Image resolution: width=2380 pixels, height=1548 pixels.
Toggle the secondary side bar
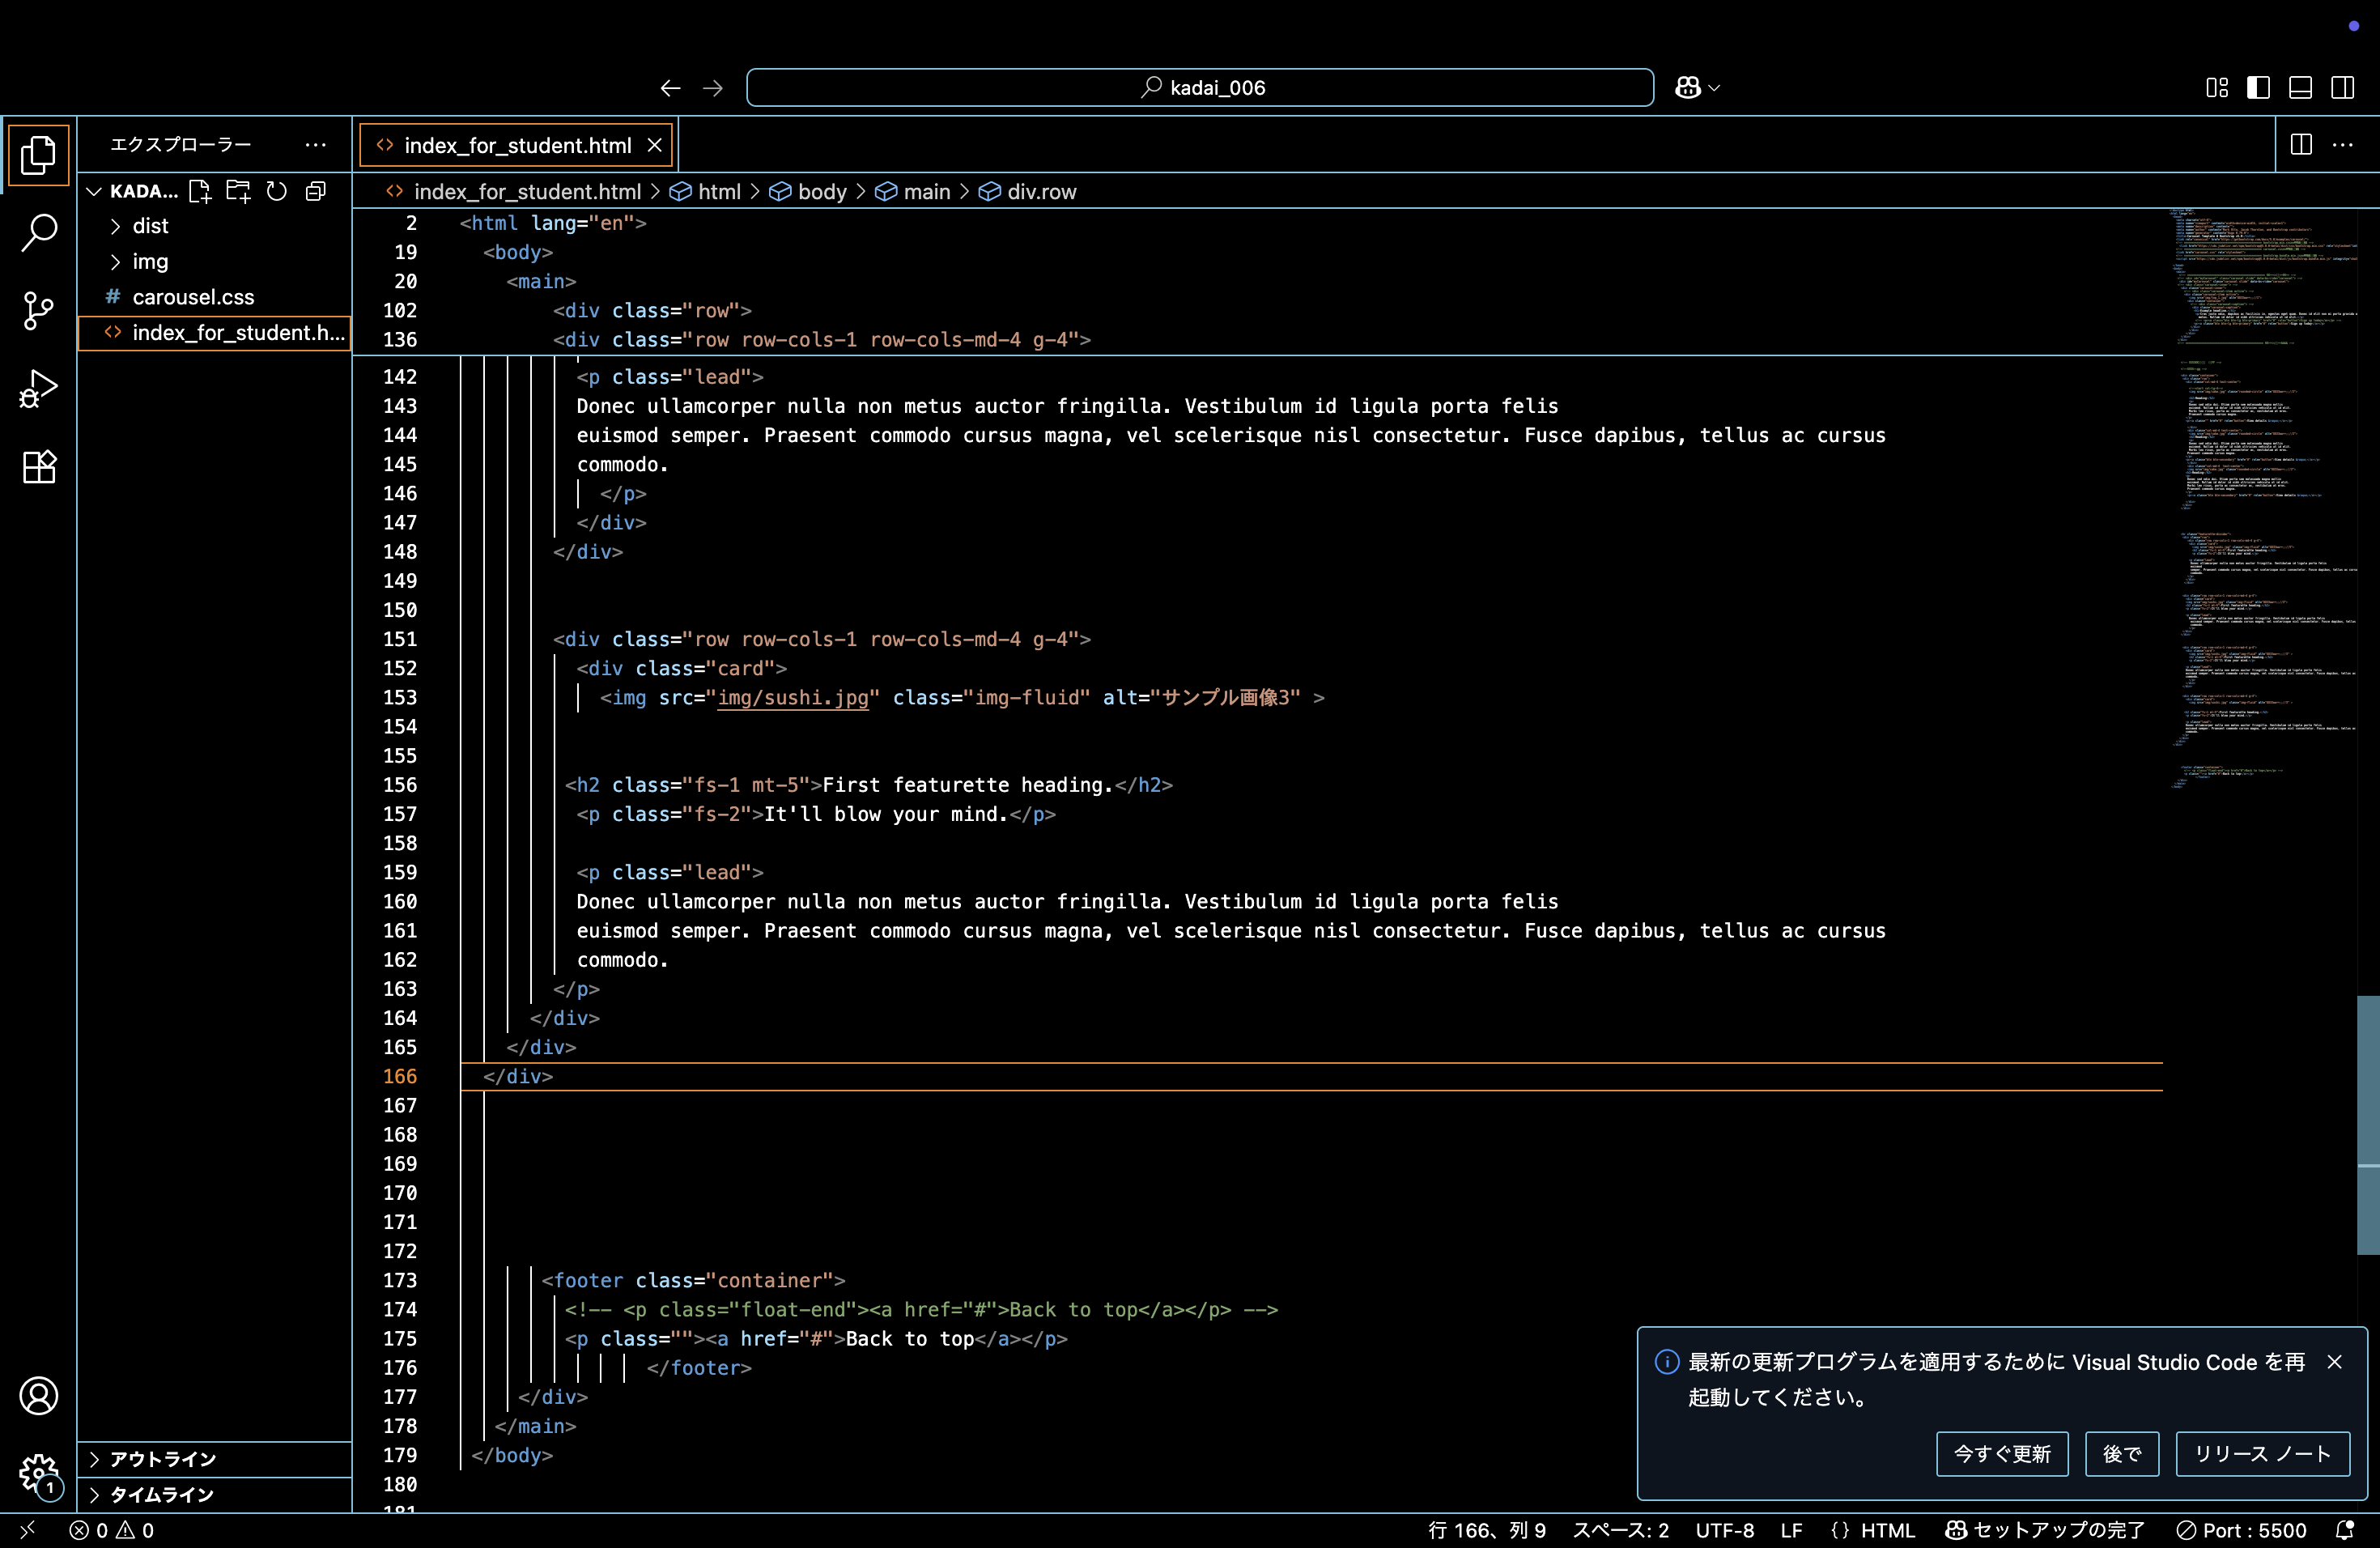[x=2342, y=88]
